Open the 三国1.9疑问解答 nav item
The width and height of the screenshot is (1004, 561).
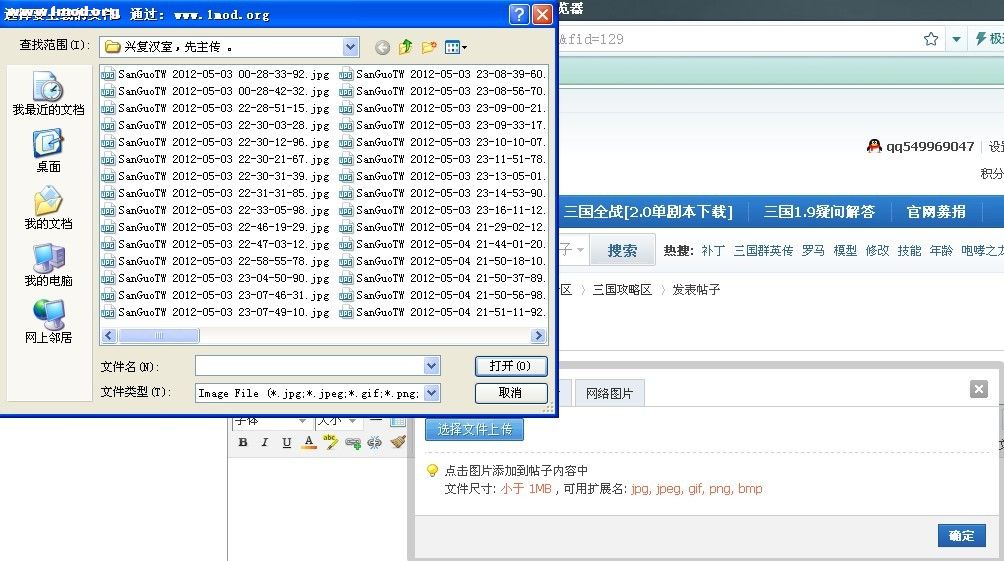(x=819, y=211)
